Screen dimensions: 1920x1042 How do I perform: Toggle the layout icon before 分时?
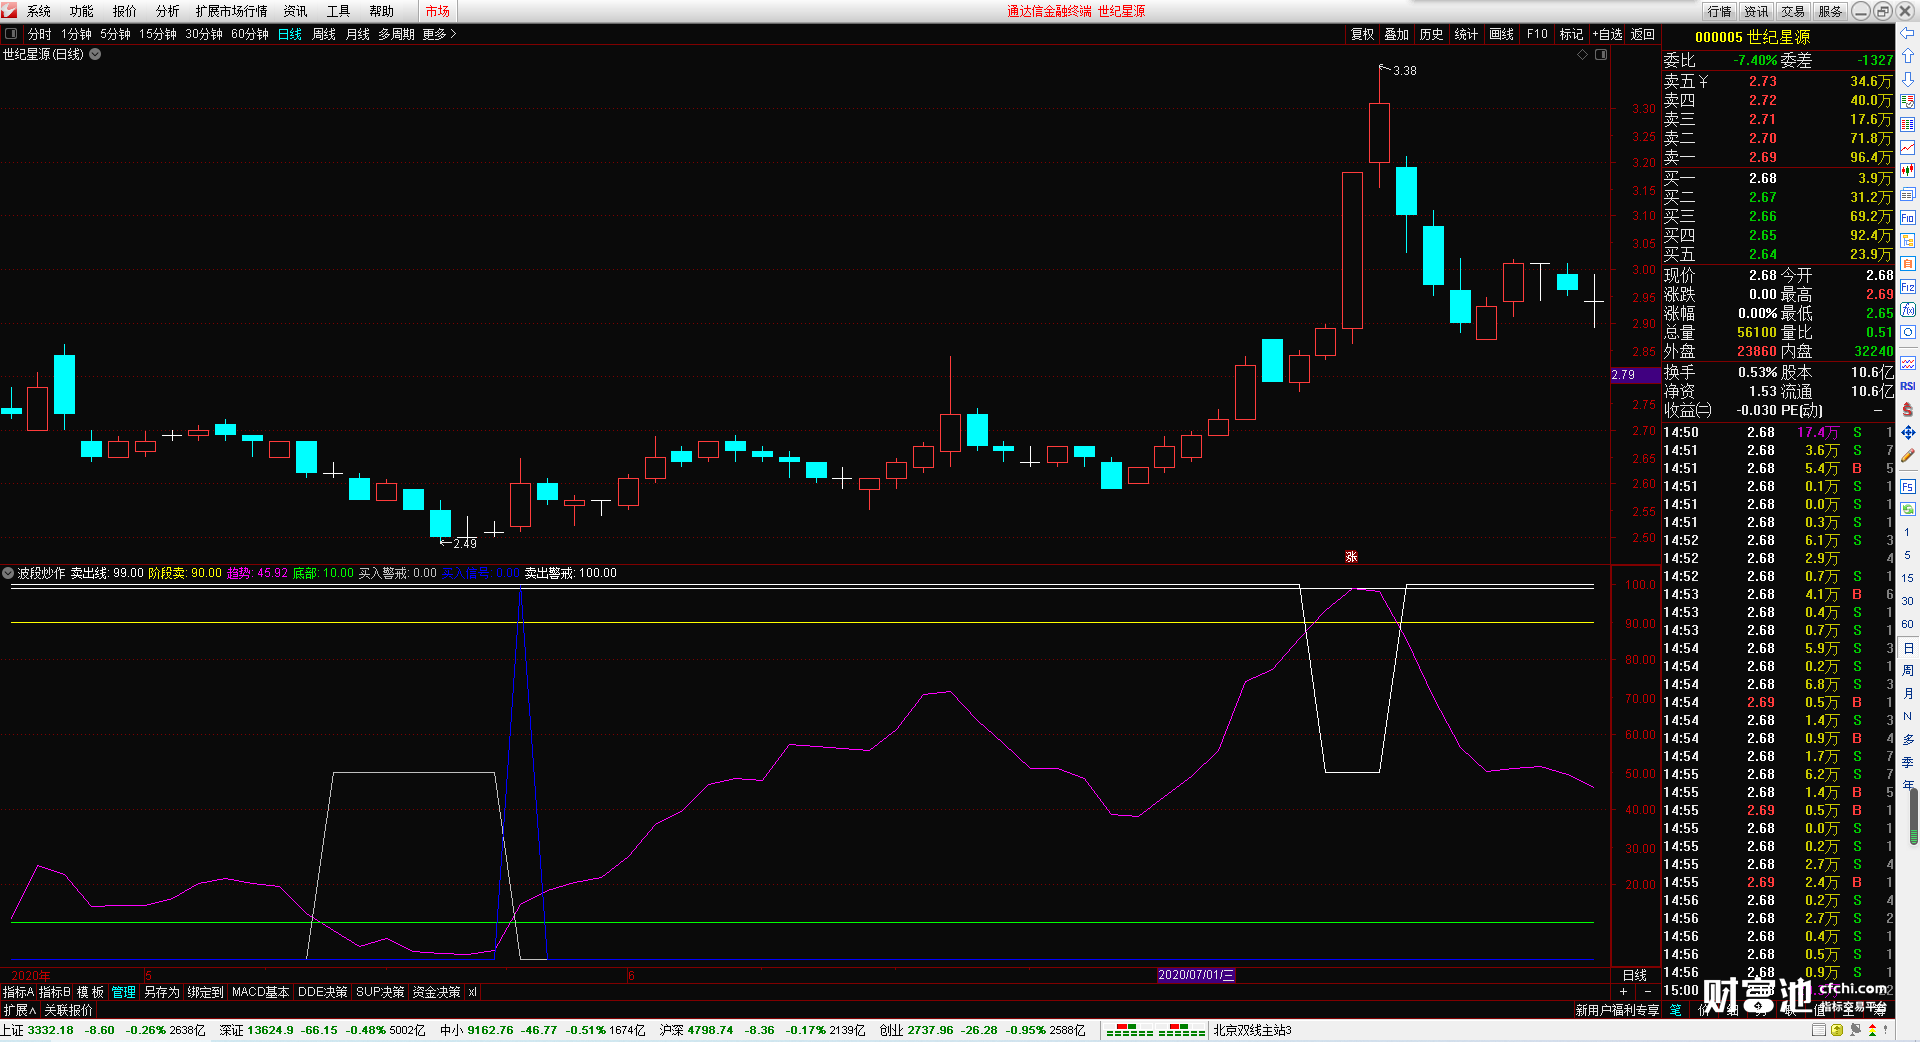[x=11, y=34]
